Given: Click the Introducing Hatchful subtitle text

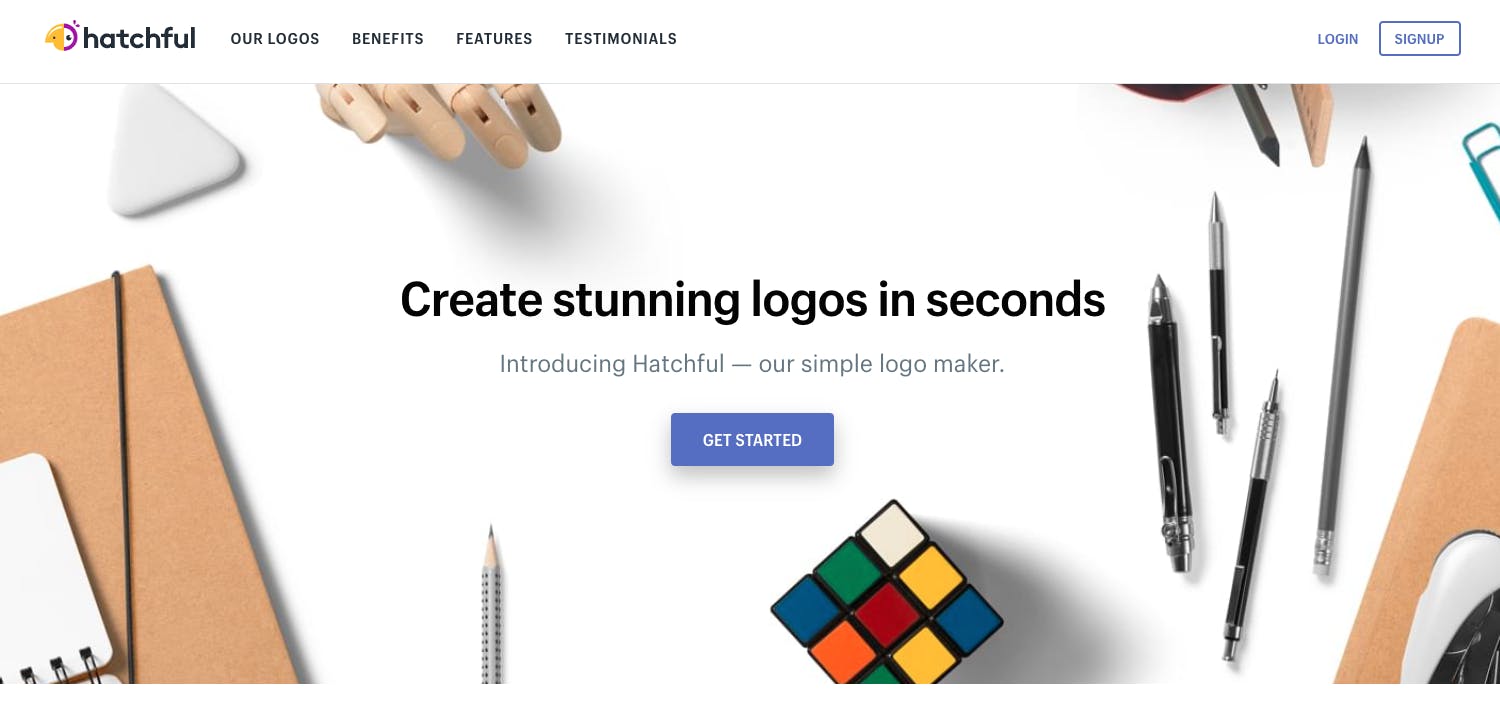Looking at the screenshot, I should click(752, 364).
